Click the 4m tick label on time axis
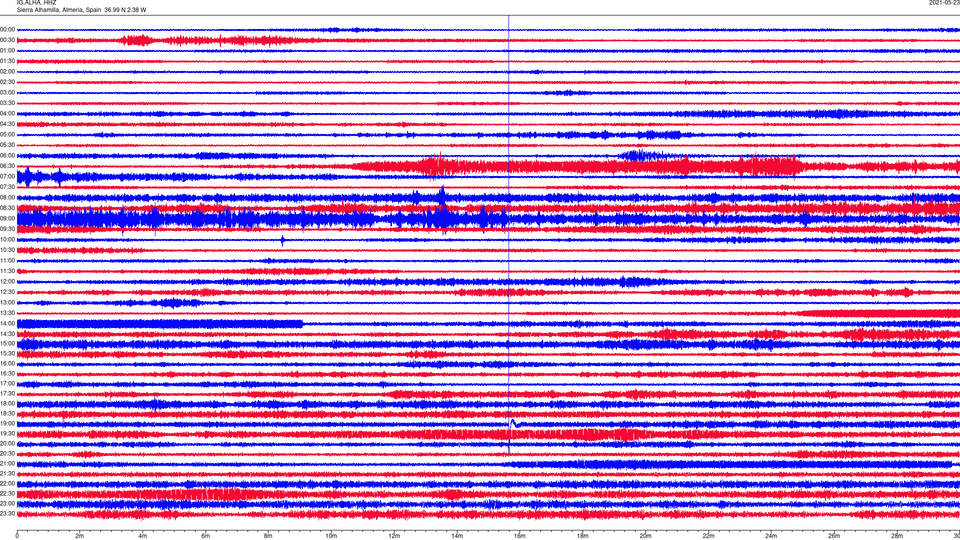The image size is (960, 540). [x=143, y=536]
